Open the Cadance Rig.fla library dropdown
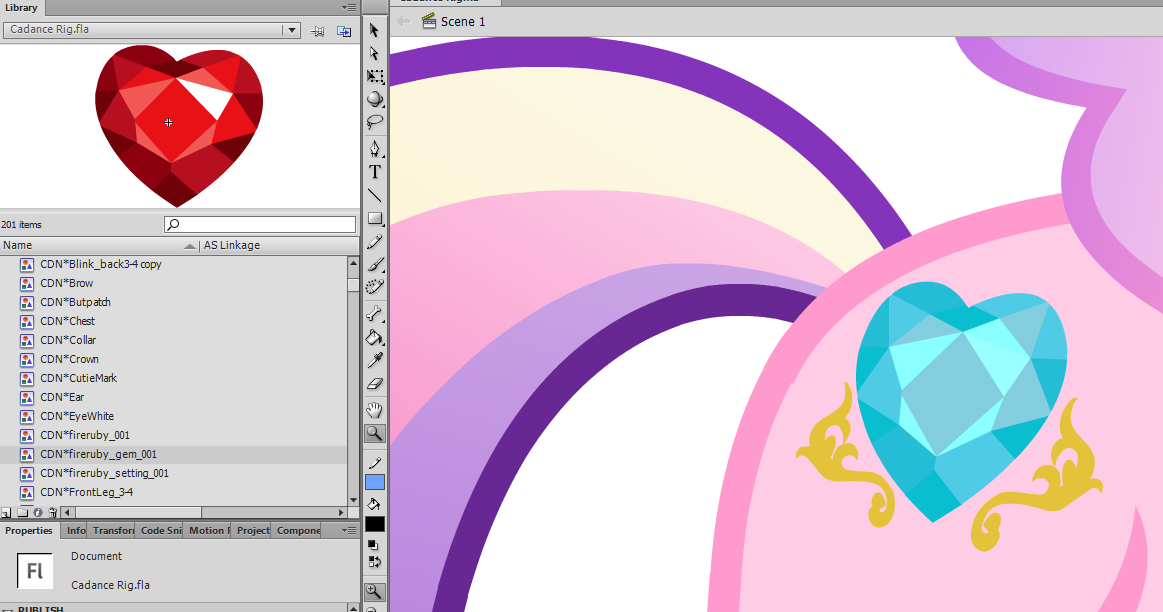1163x612 pixels. 292,31
